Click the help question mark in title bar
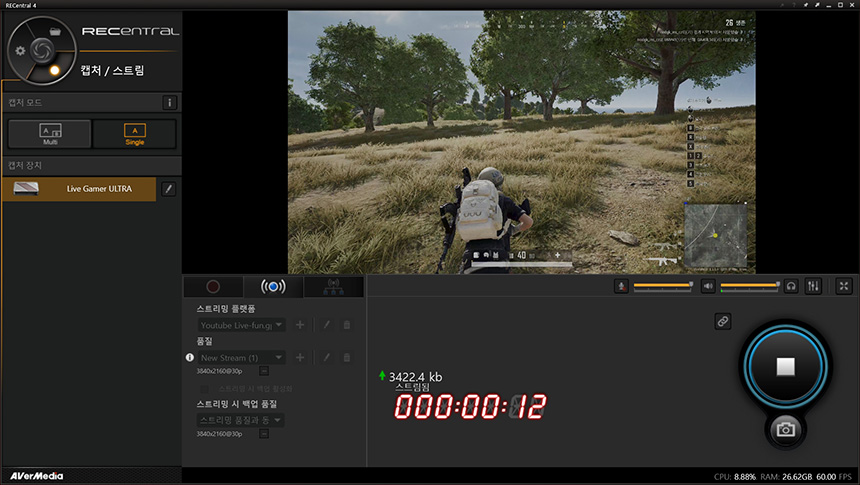 click(794, 5)
